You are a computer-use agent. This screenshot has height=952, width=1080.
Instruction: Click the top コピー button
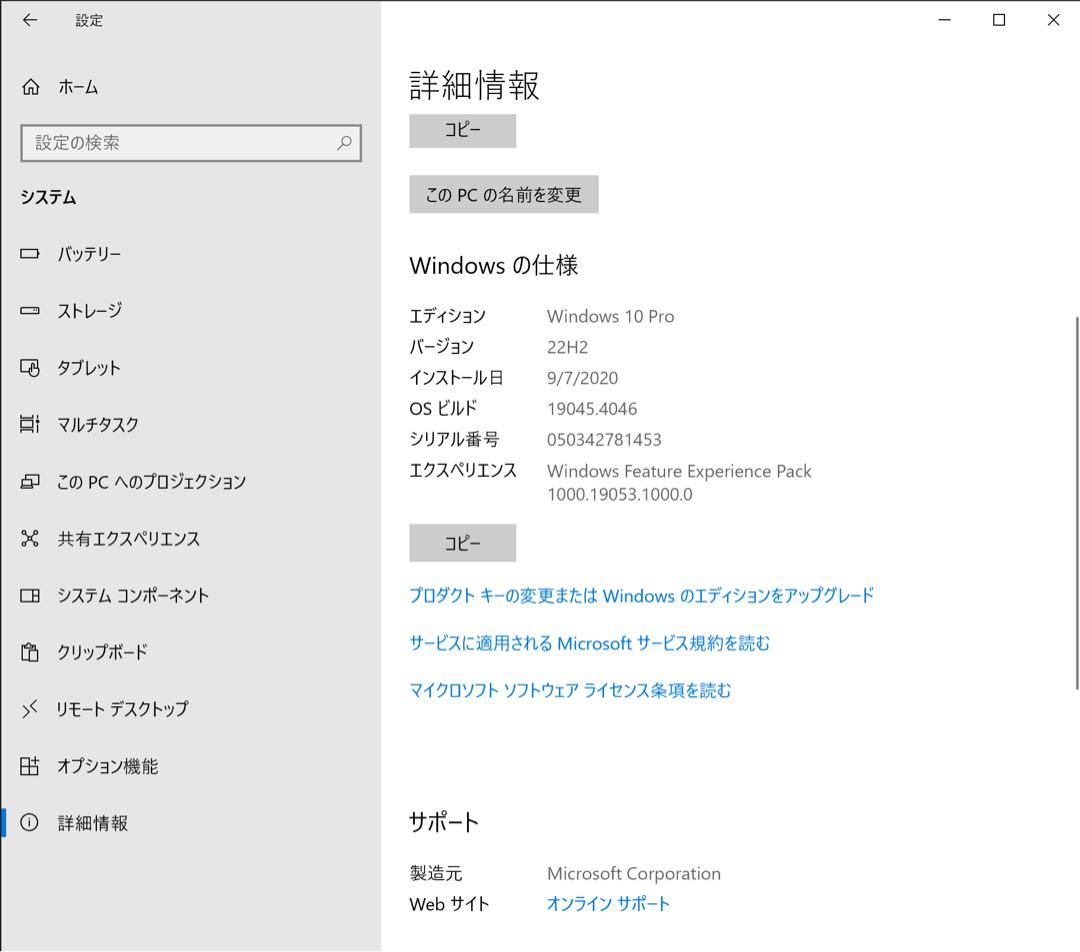tap(462, 131)
